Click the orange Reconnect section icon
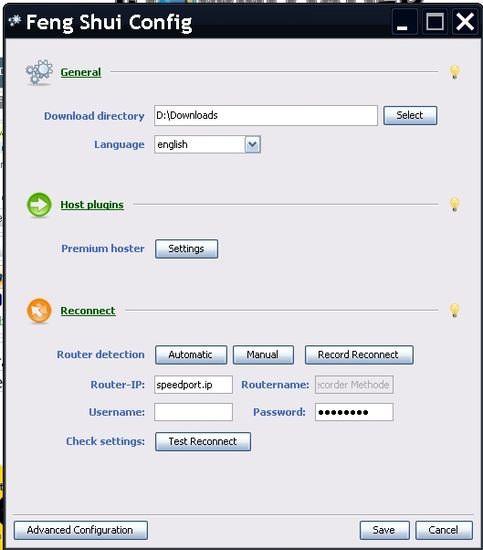483x550 pixels. coord(39,311)
